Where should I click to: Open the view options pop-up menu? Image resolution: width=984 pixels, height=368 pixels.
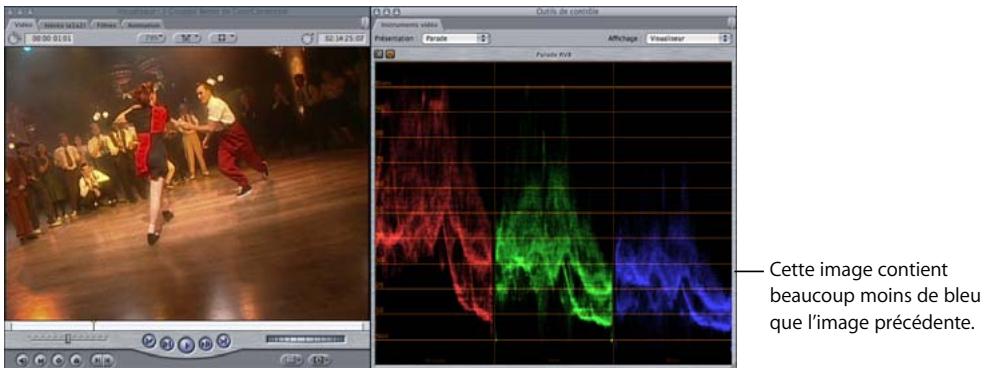tap(223, 38)
